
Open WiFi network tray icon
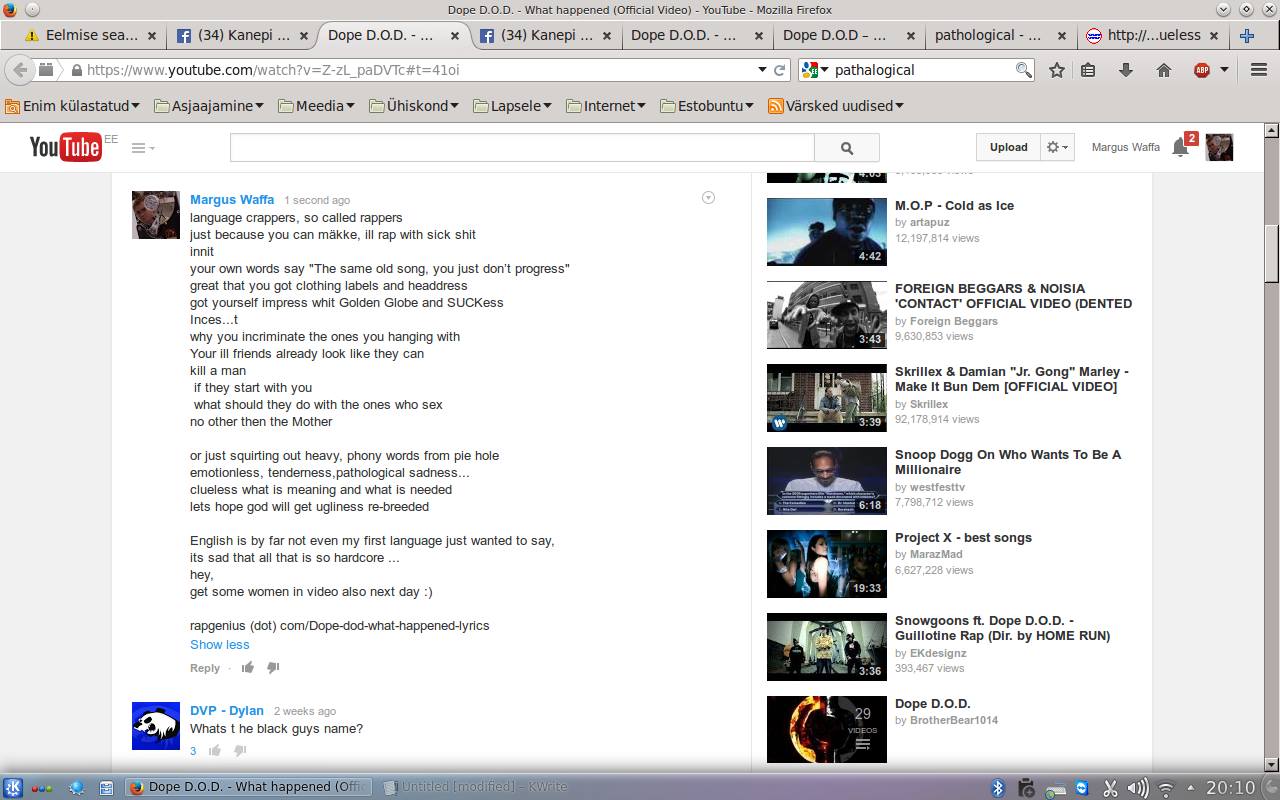pyautogui.click(x=1166, y=788)
